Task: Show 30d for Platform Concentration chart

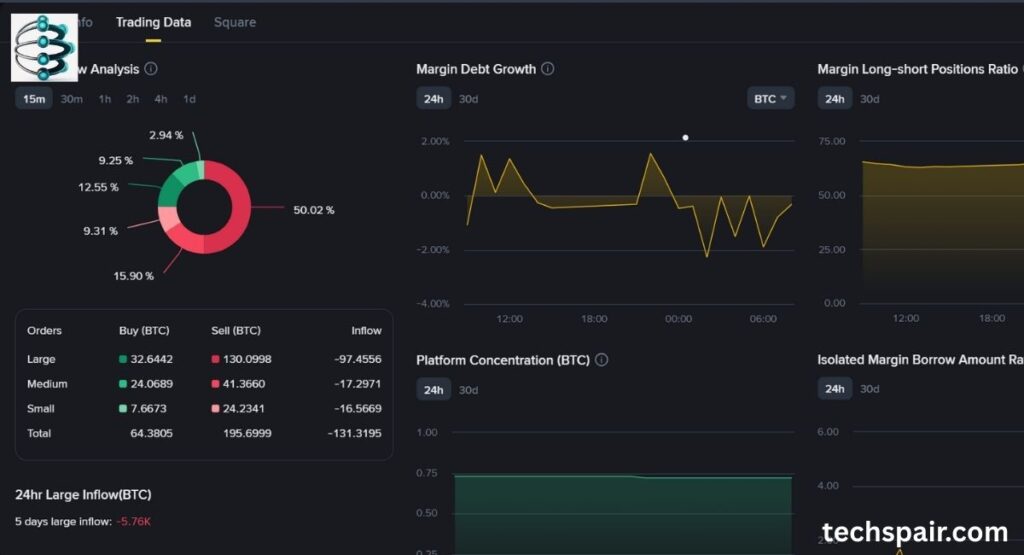Action: point(468,389)
